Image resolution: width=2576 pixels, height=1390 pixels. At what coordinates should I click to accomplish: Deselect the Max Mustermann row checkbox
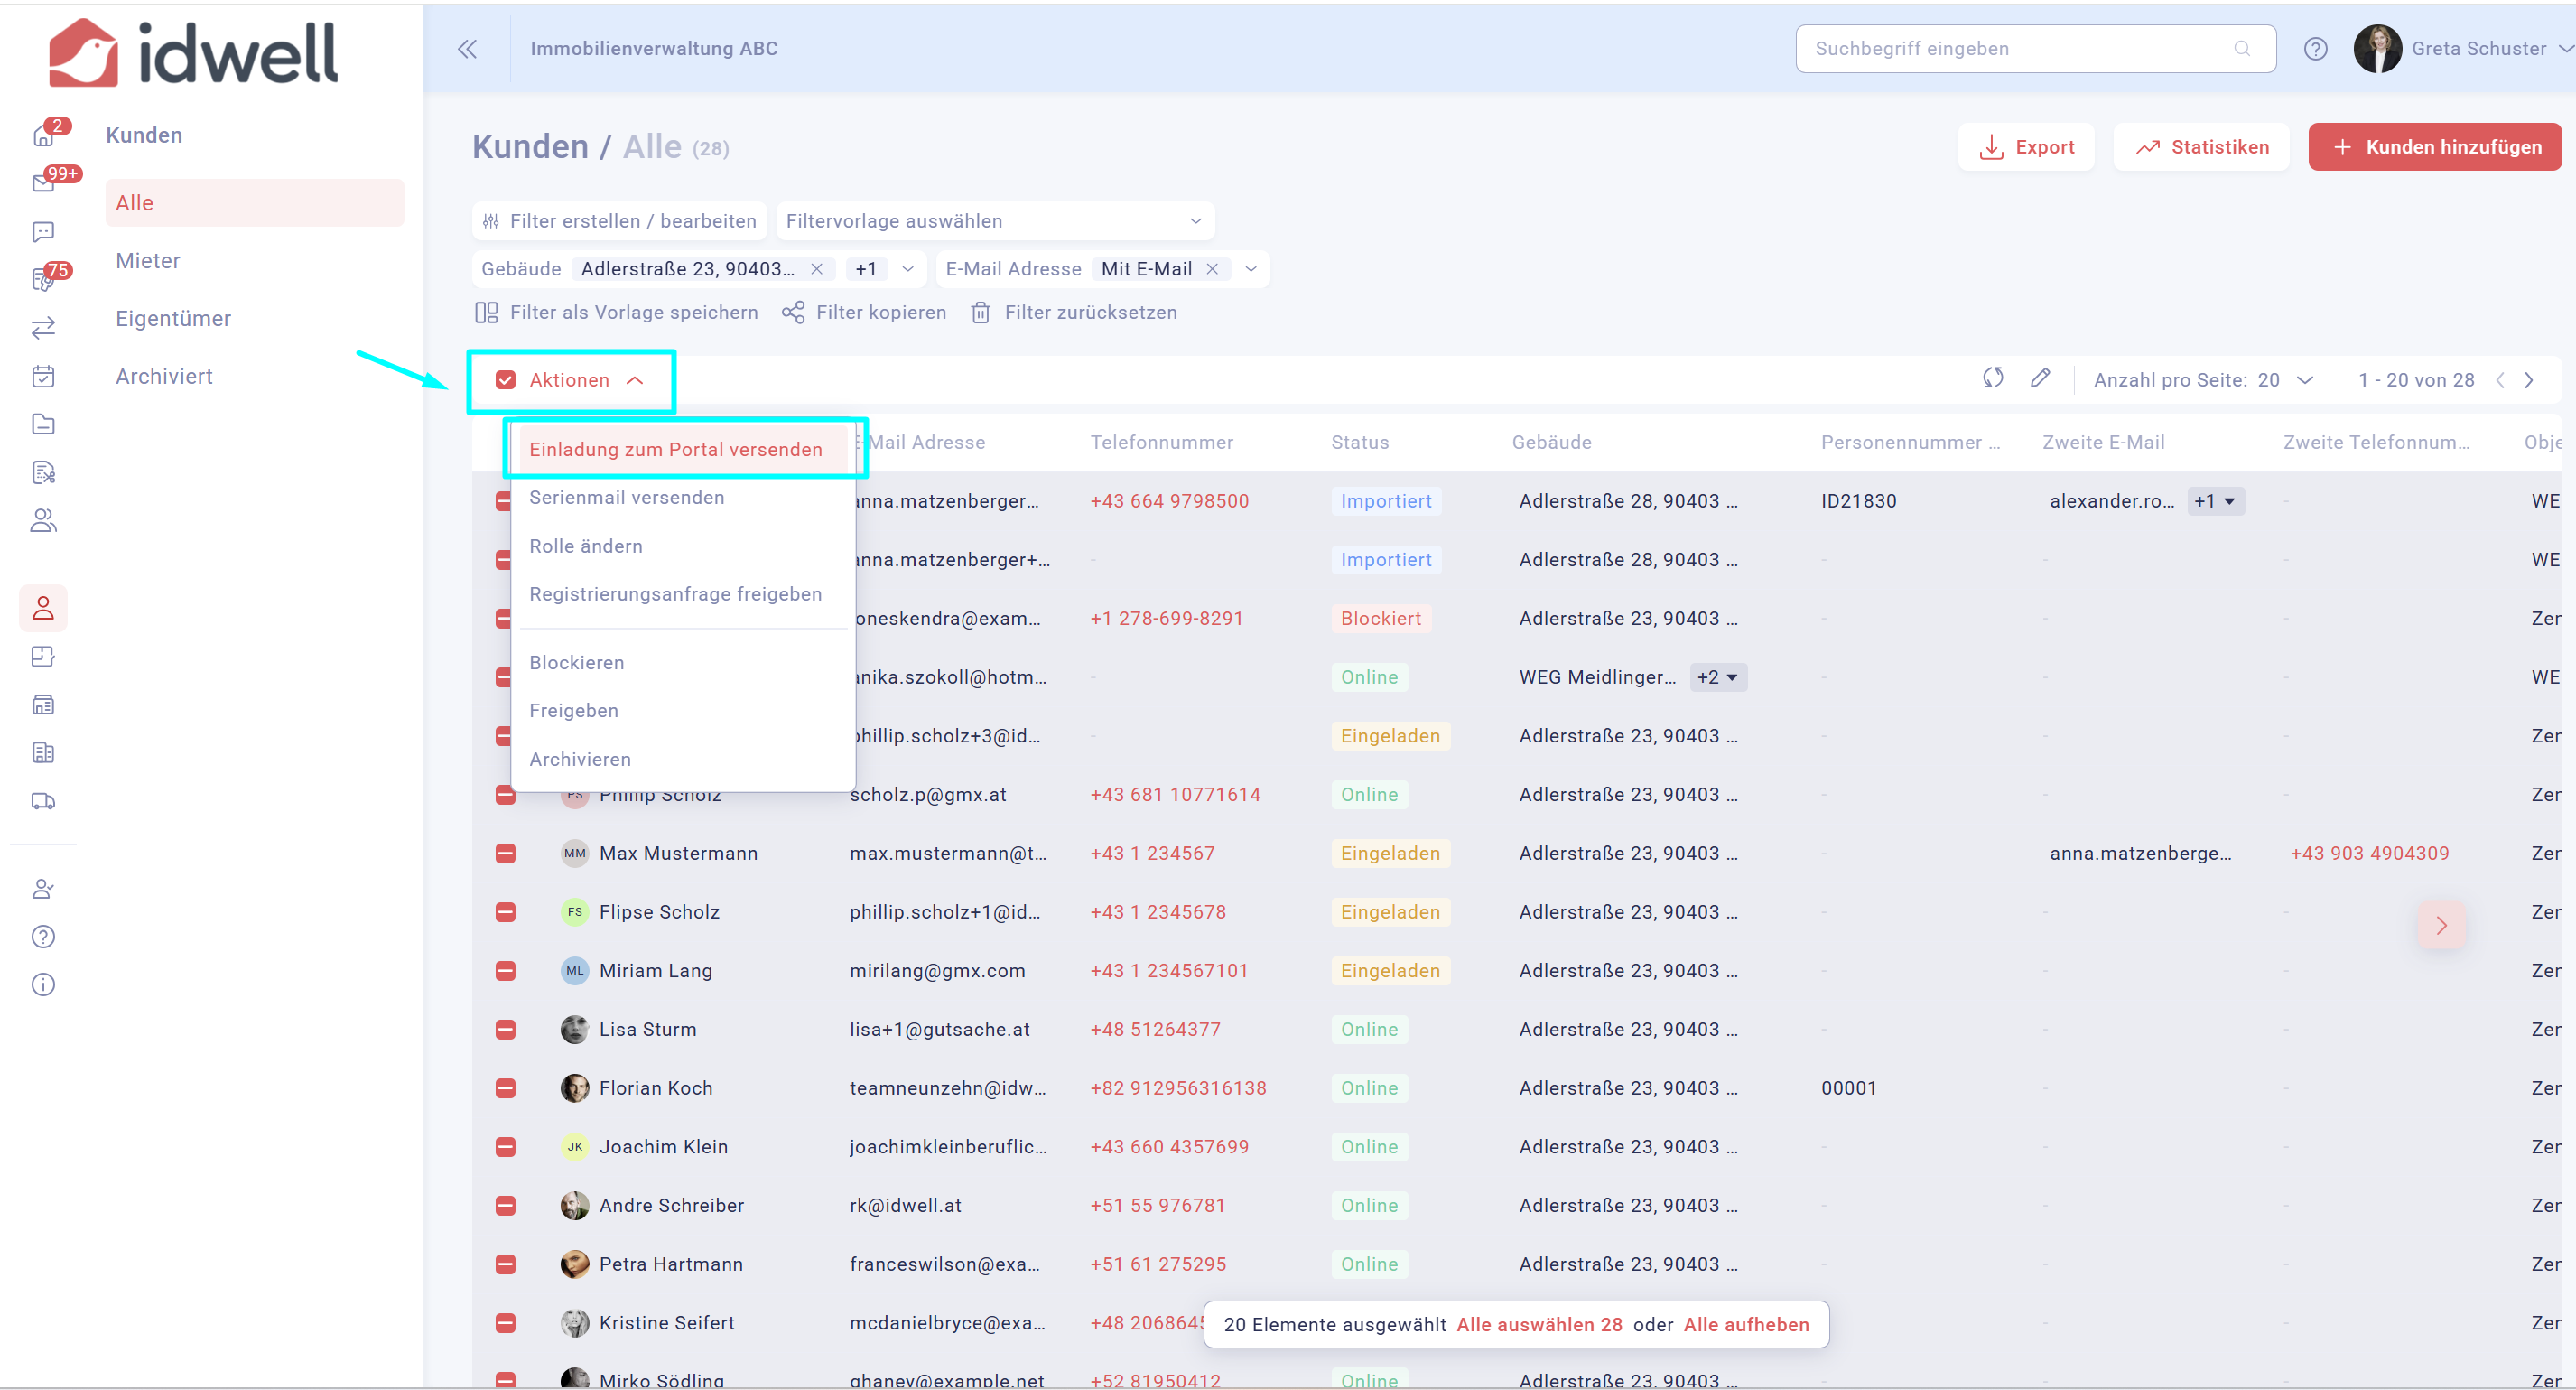[506, 853]
